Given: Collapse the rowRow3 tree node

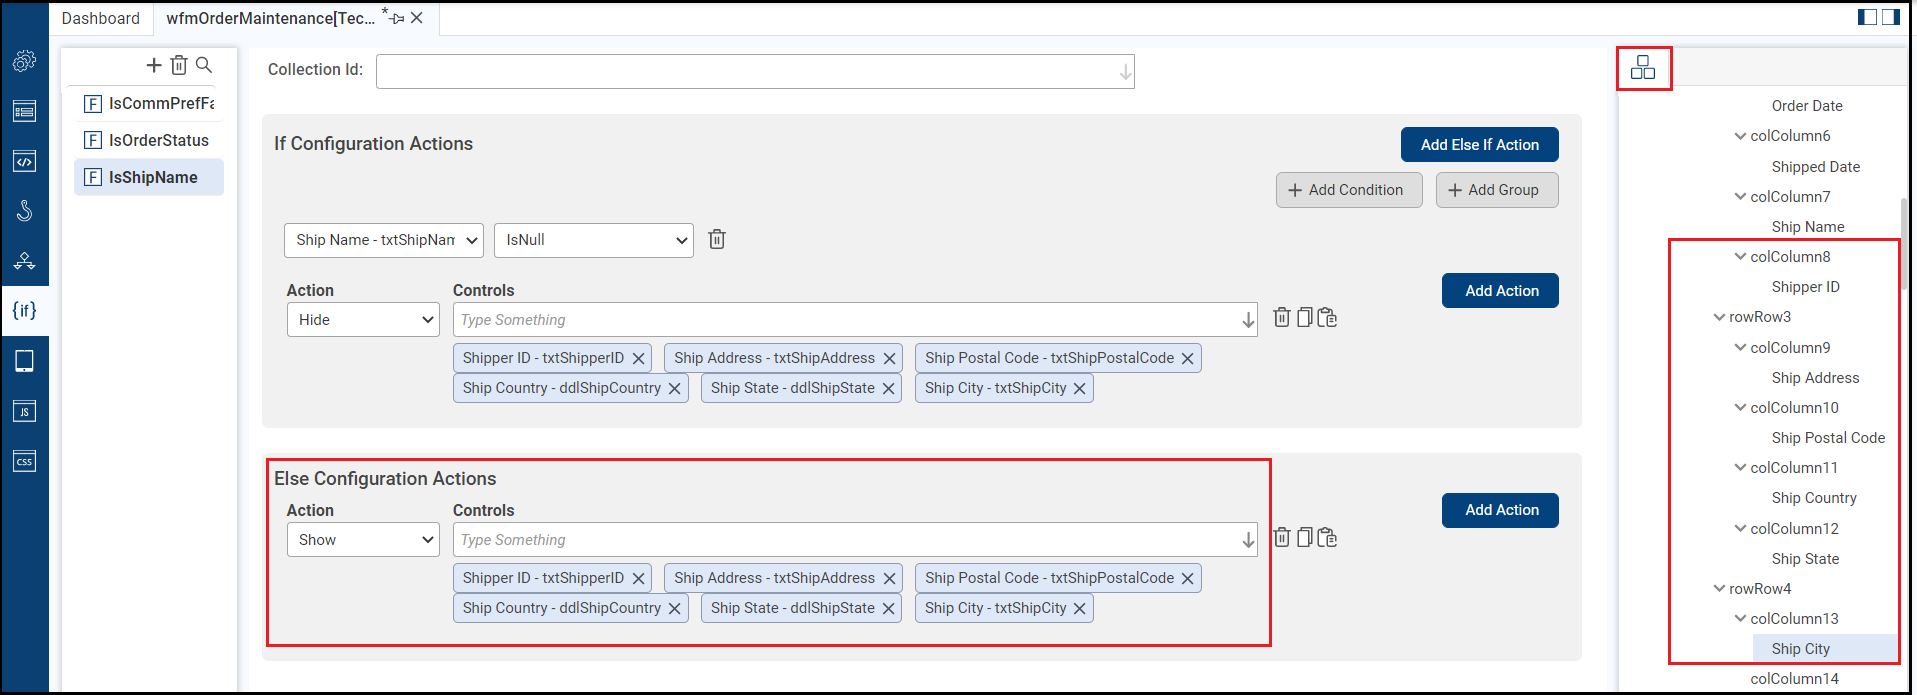Looking at the screenshot, I should pos(1719,317).
